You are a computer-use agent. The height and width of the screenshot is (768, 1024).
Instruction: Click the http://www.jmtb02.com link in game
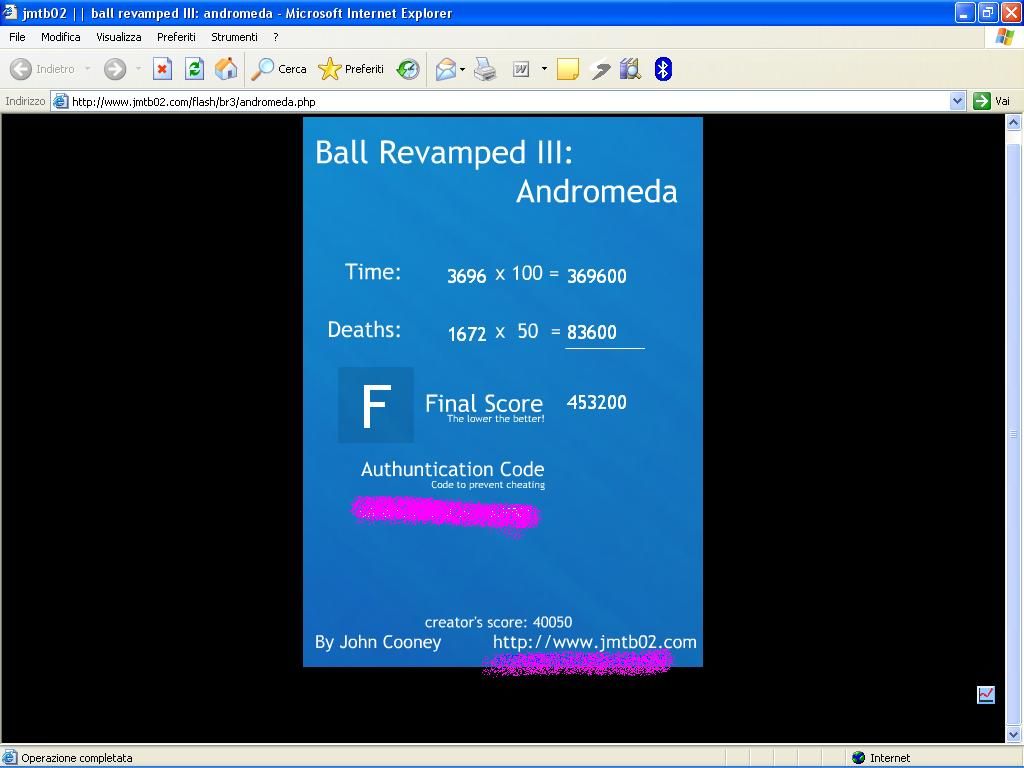click(x=594, y=642)
